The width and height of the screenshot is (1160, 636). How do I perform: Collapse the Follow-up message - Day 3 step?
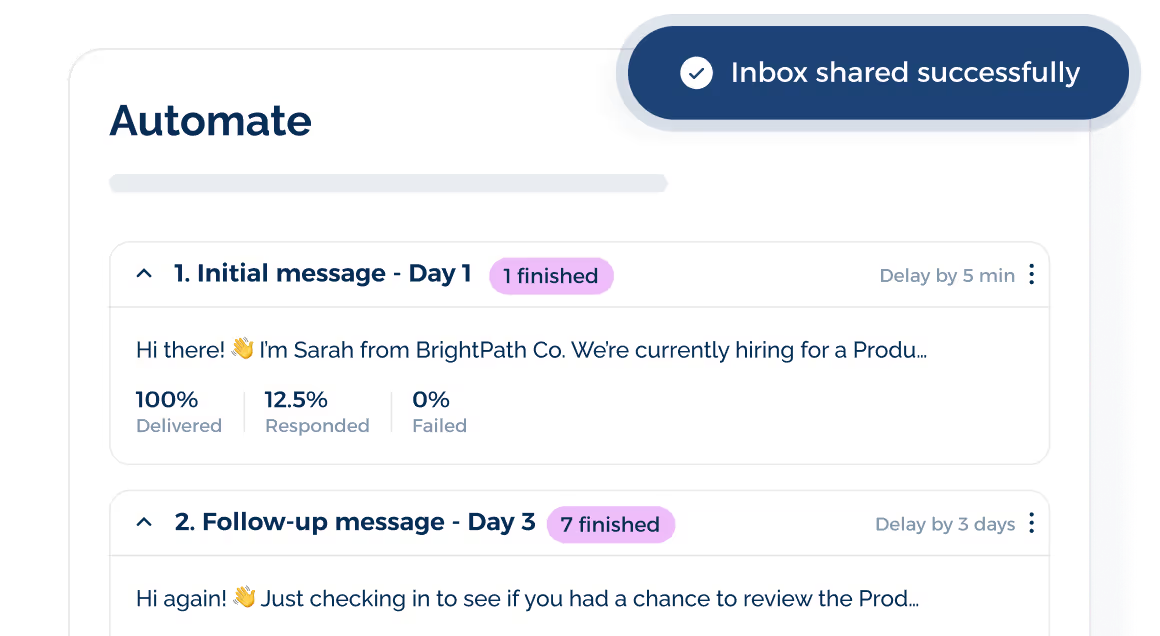click(143, 520)
